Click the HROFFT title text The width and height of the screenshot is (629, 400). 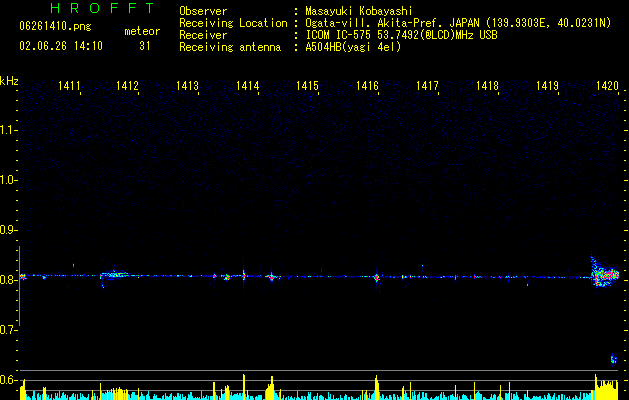[x=103, y=8]
